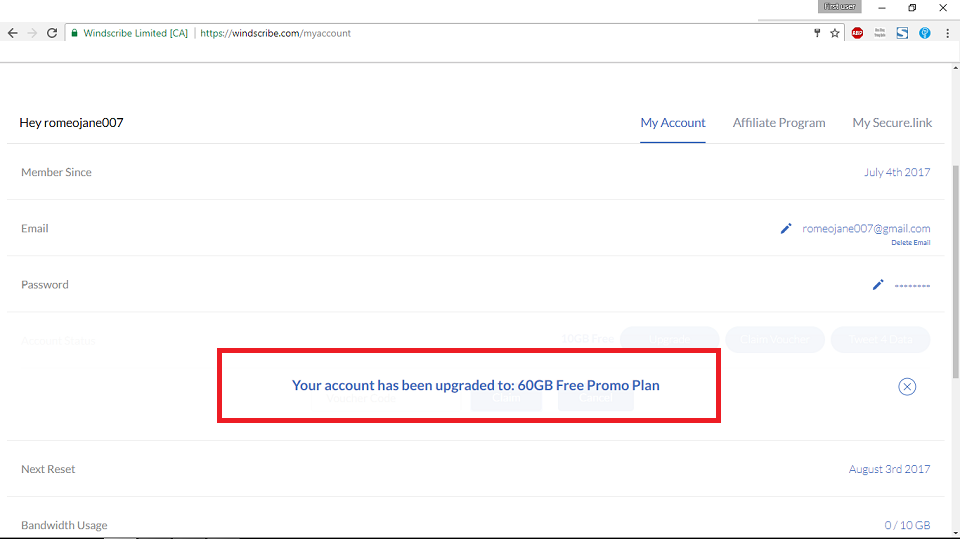Minimize the browser window
Viewport: 960px width, 539px height.
(x=882, y=8)
